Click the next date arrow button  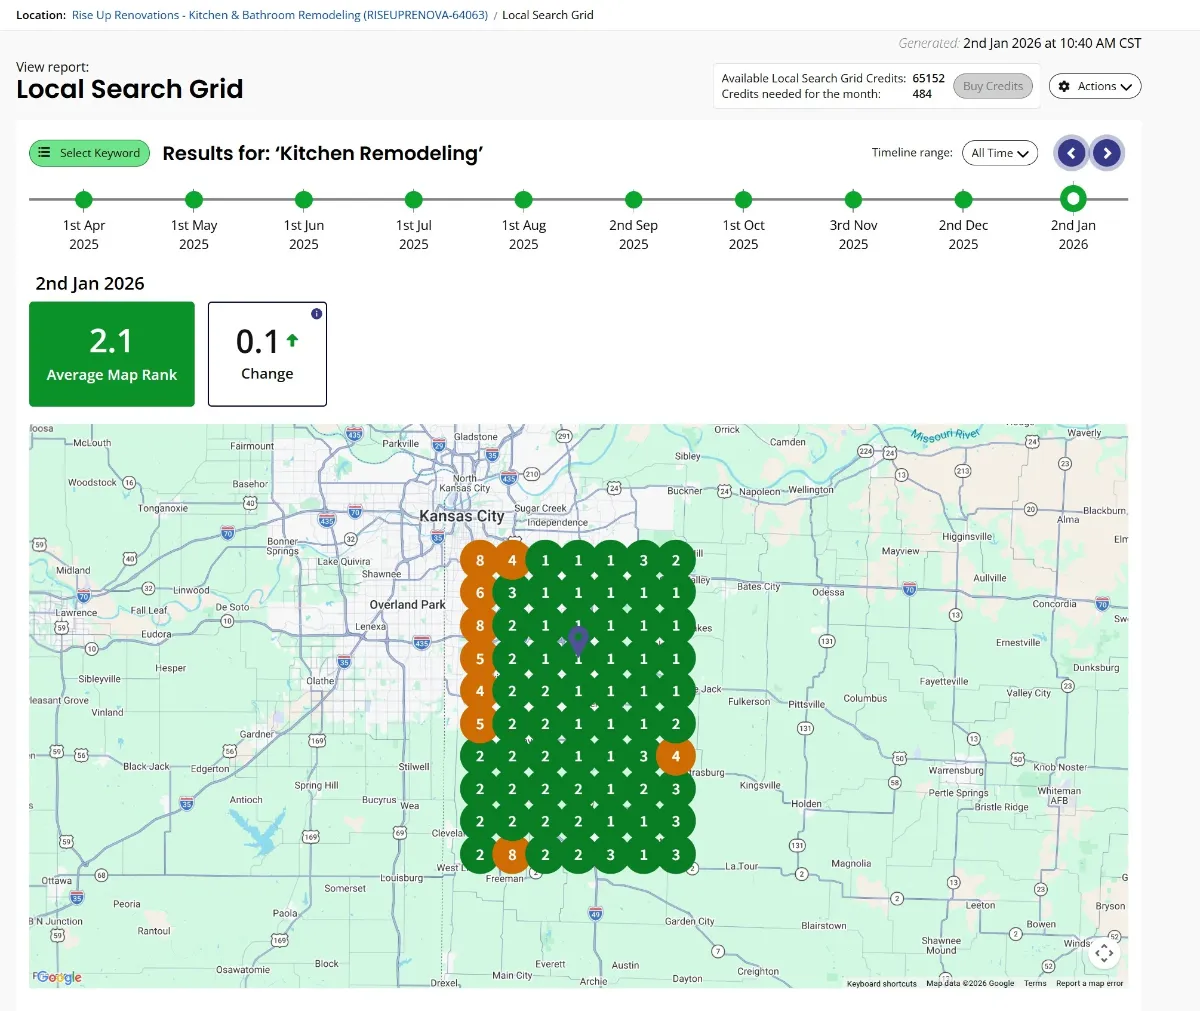pos(1106,153)
